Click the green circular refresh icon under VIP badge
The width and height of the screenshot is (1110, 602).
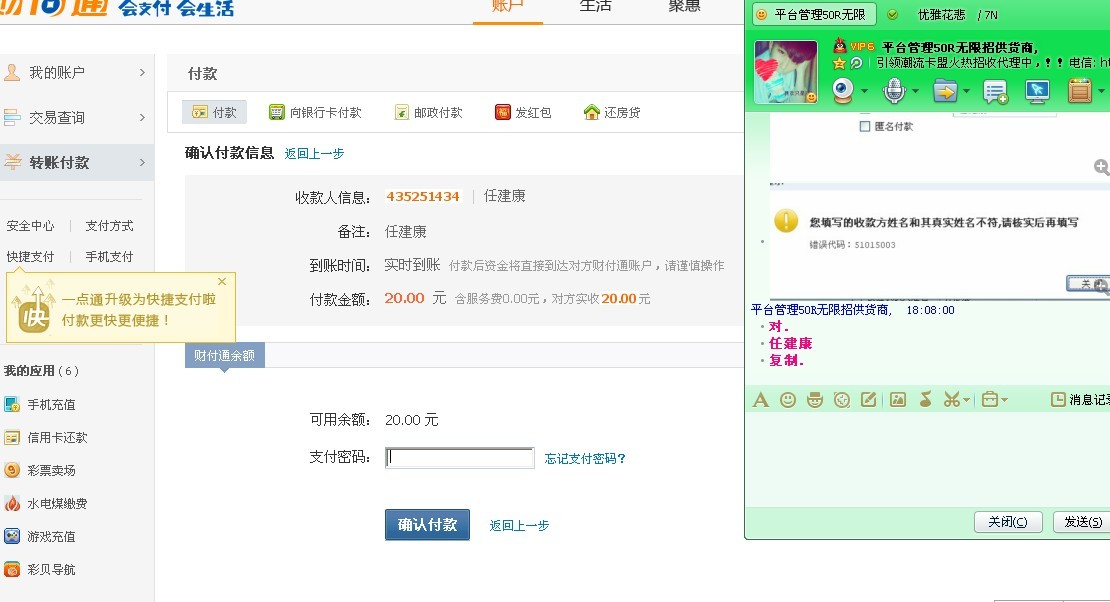856,63
